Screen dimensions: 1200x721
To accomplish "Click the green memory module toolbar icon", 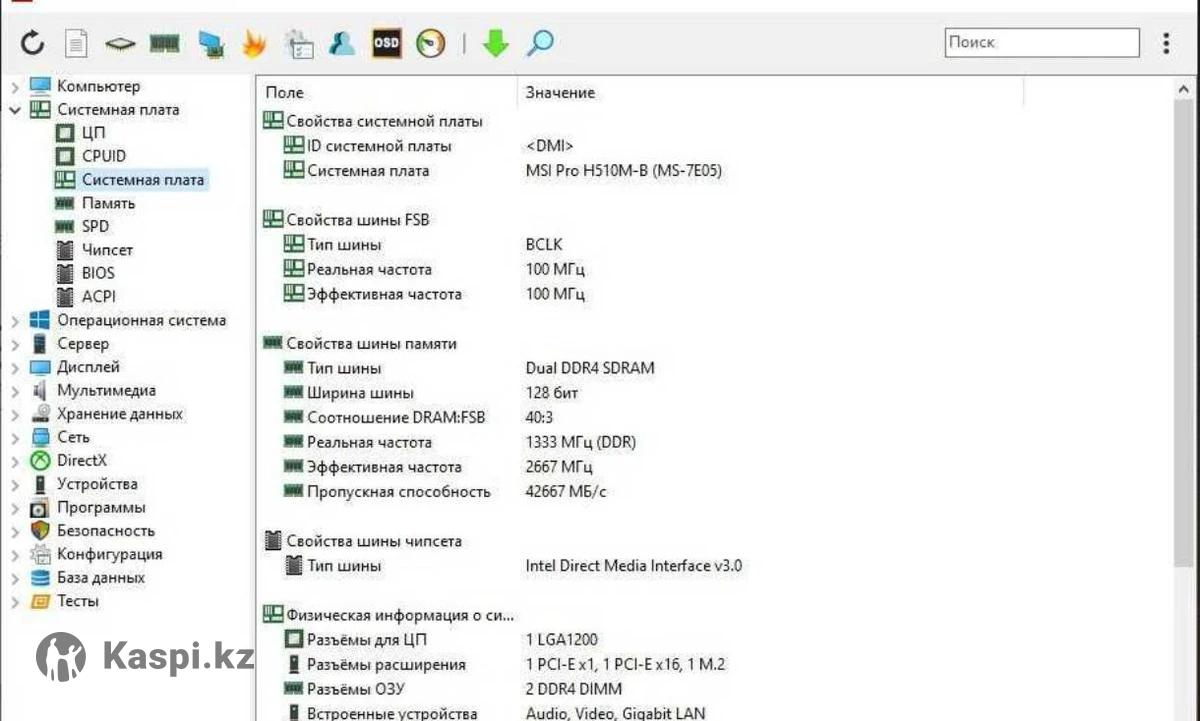I will (x=164, y=43).
